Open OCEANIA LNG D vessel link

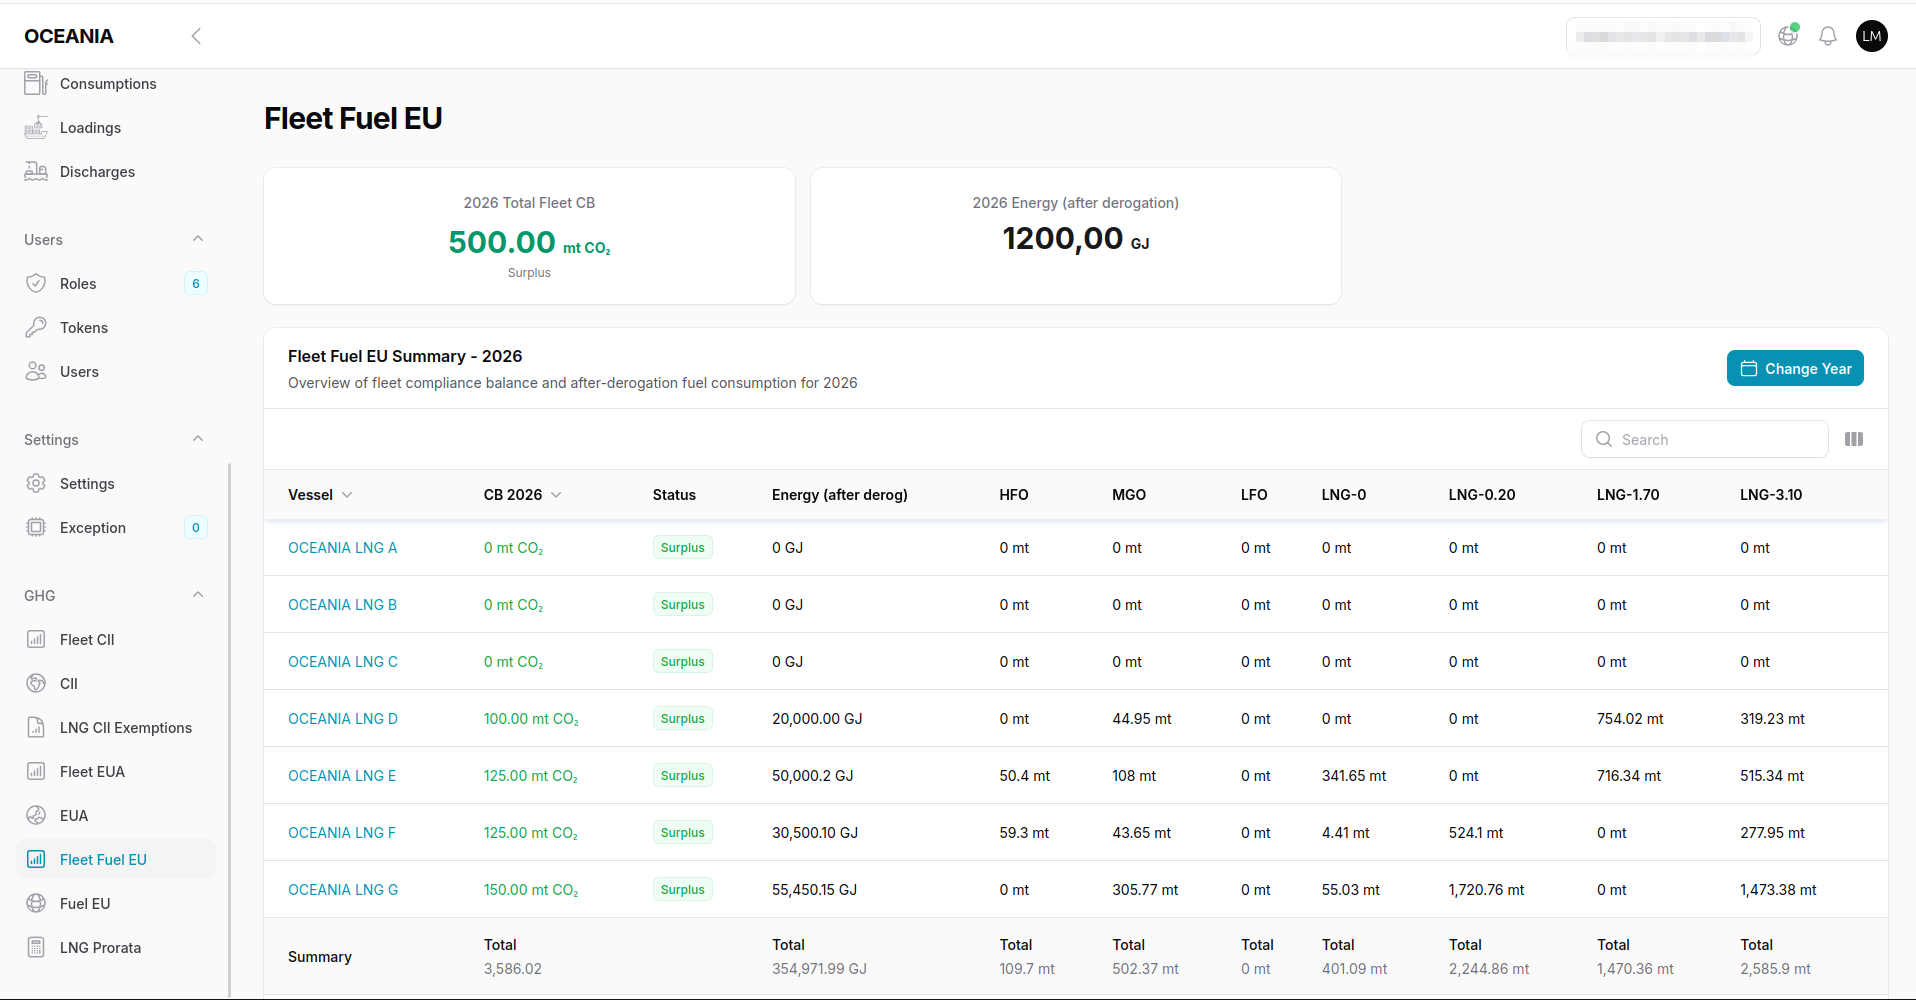pos(343,719)
